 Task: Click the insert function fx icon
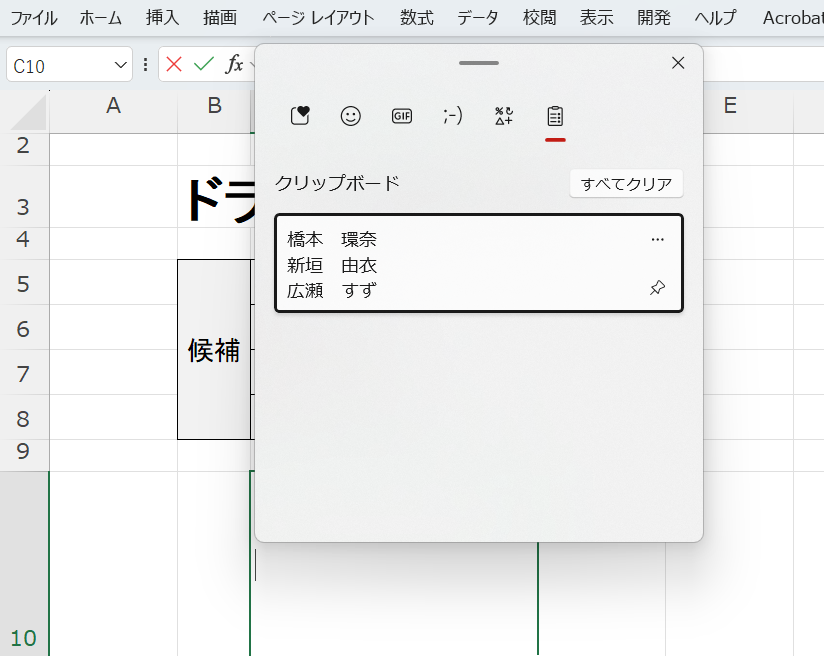[x=234, y=65]
